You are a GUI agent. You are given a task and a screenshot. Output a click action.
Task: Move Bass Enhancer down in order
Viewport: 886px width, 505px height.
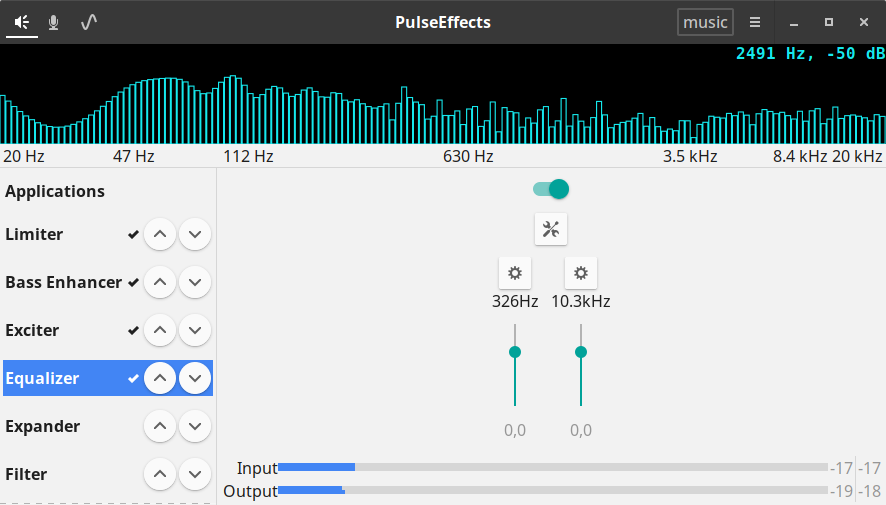(x=195, y=282)
